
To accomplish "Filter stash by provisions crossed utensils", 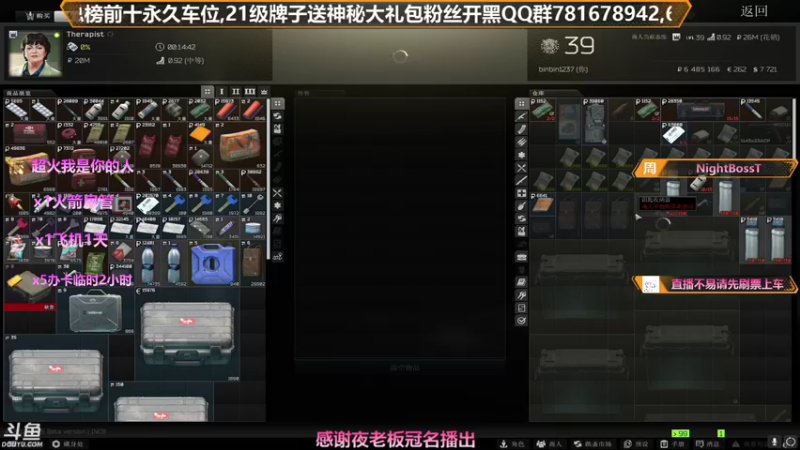I will (521, 167).
